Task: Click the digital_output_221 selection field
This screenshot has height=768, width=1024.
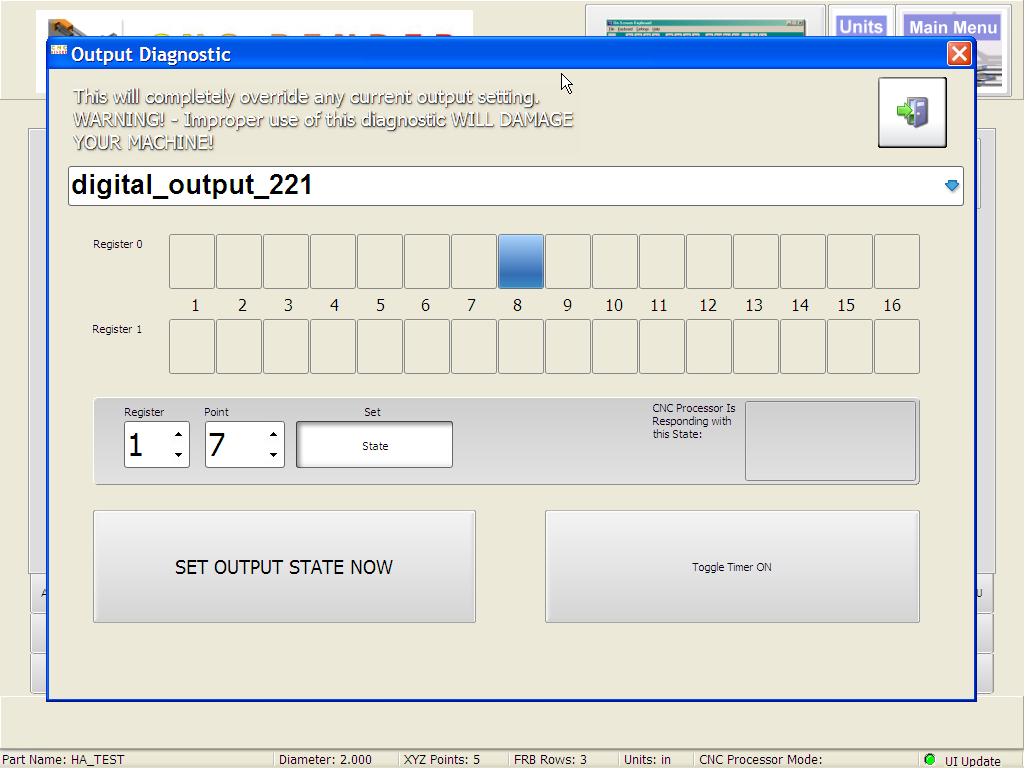Action: coord(500,186)
